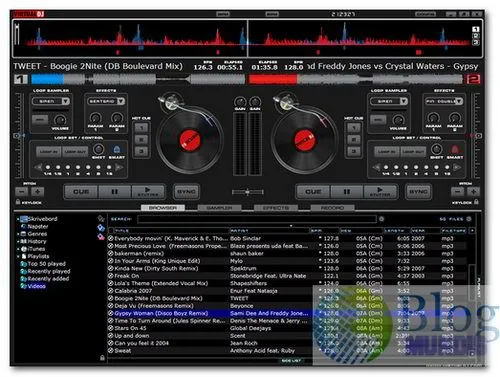Expand the History node
Viewport: 500px width, 377px height.
[x=18, y=241]
